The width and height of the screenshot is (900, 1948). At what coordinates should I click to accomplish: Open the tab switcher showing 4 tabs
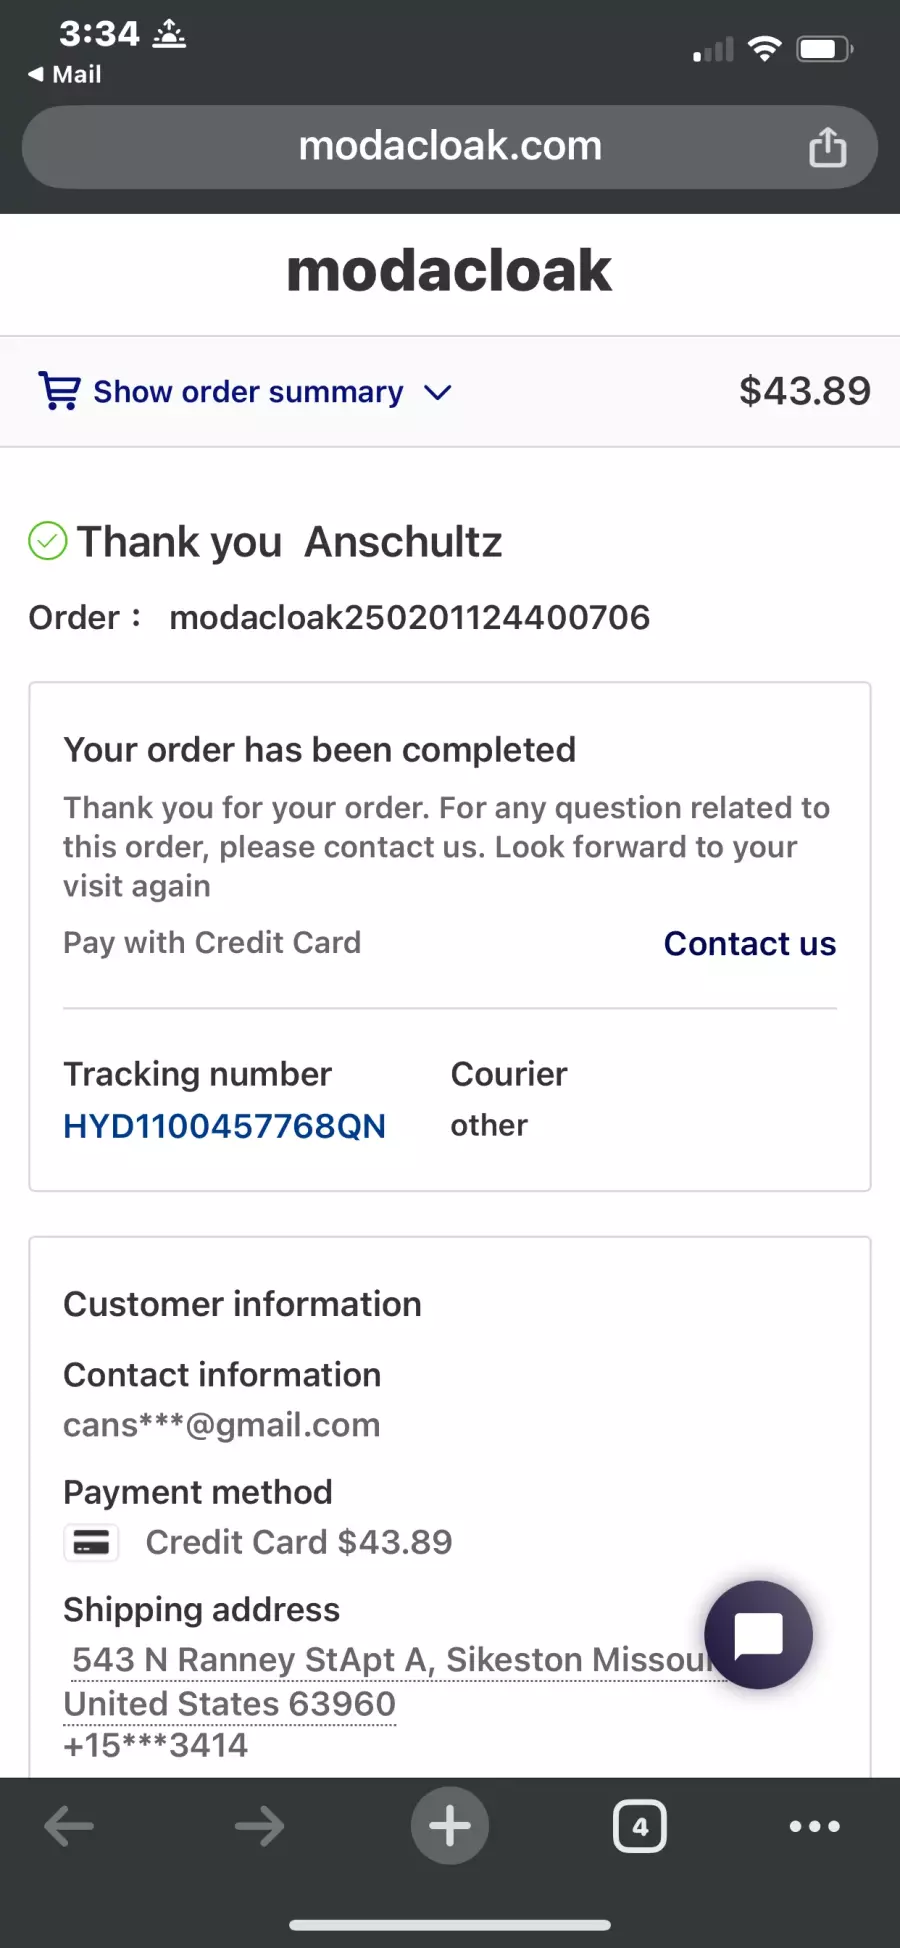640,1826
